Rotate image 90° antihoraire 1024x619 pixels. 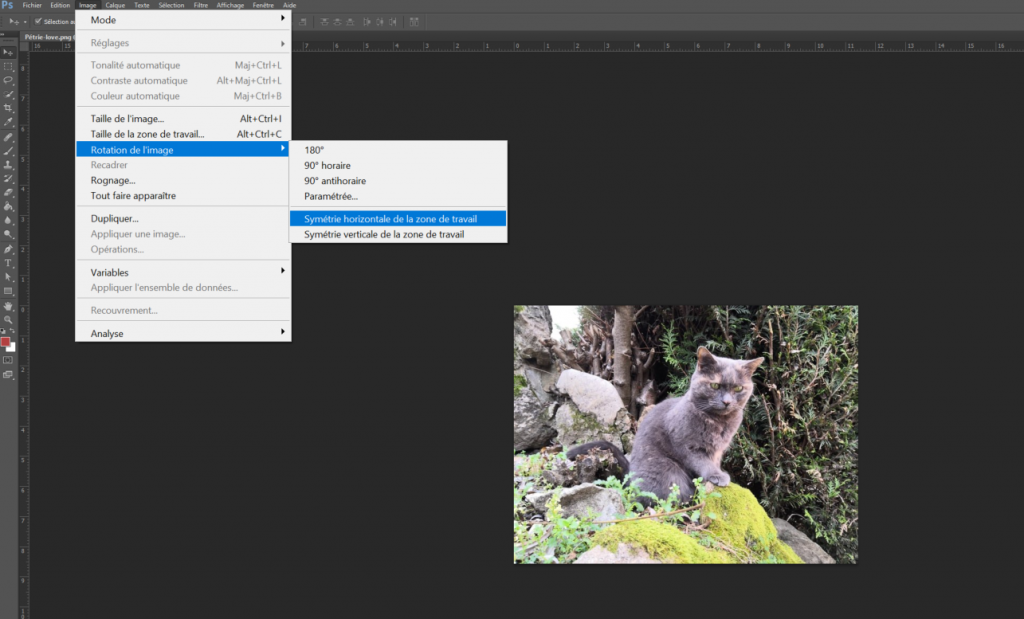(x=398, y=181)
